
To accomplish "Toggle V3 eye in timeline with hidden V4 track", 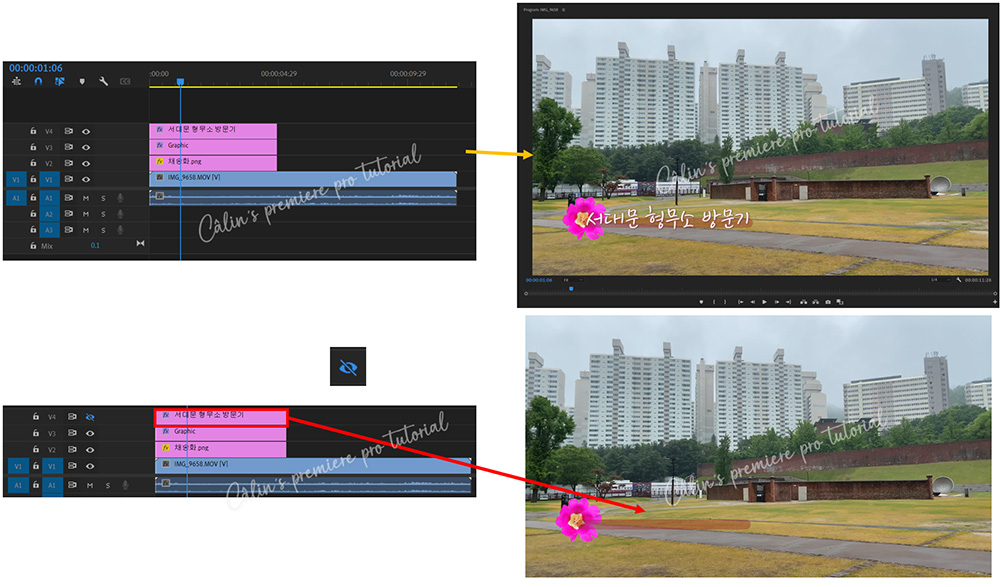I will pyautogui.click(x=90, y=433).
